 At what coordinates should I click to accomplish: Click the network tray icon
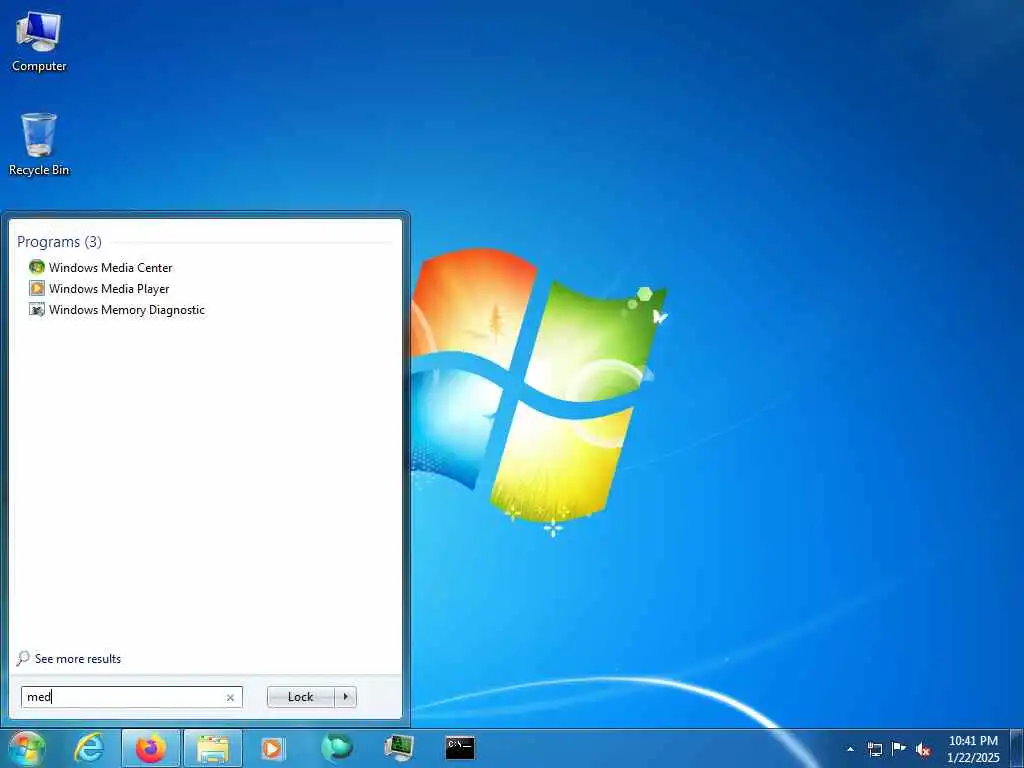click(874, 749)
